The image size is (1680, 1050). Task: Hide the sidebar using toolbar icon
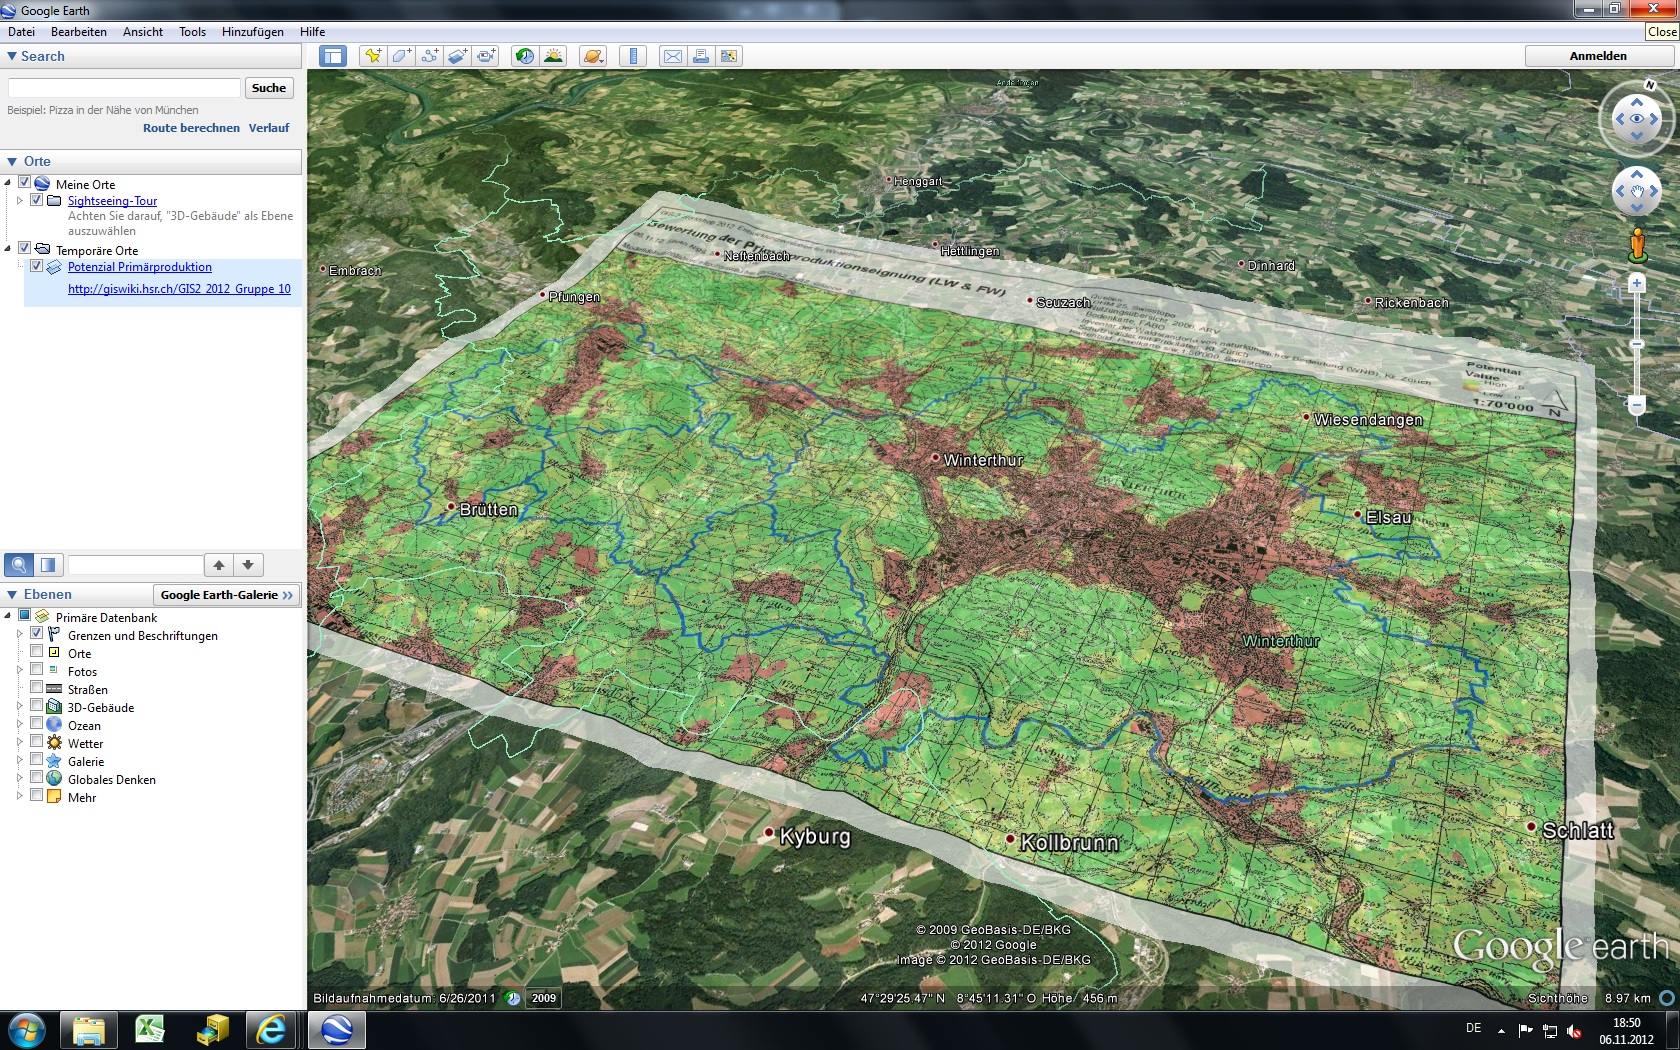(x=332, y=56)
